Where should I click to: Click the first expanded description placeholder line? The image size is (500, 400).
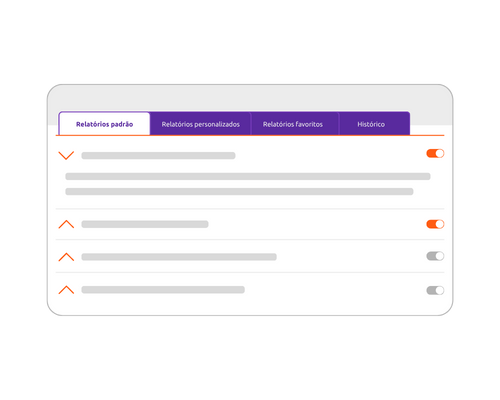click(248, 176)
